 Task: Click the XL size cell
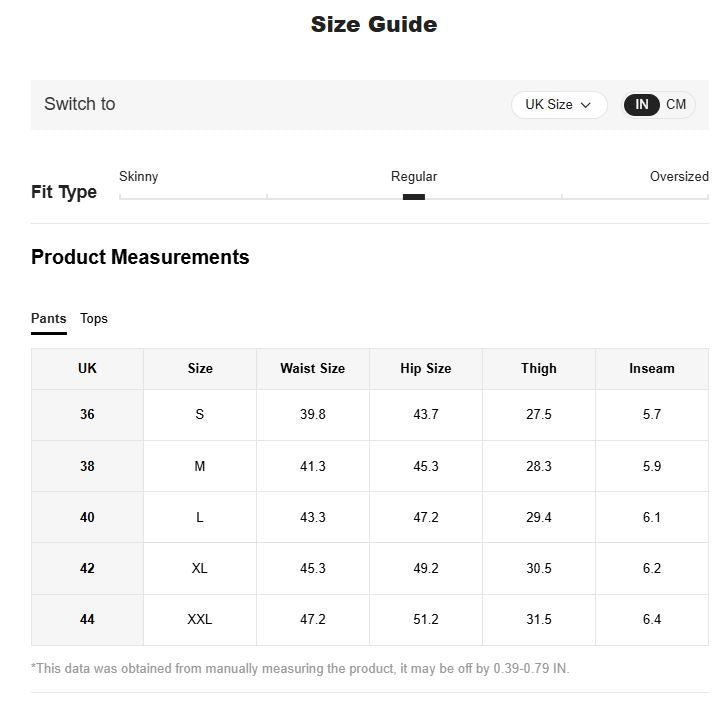pyautogui.click(x=200, y=568)
